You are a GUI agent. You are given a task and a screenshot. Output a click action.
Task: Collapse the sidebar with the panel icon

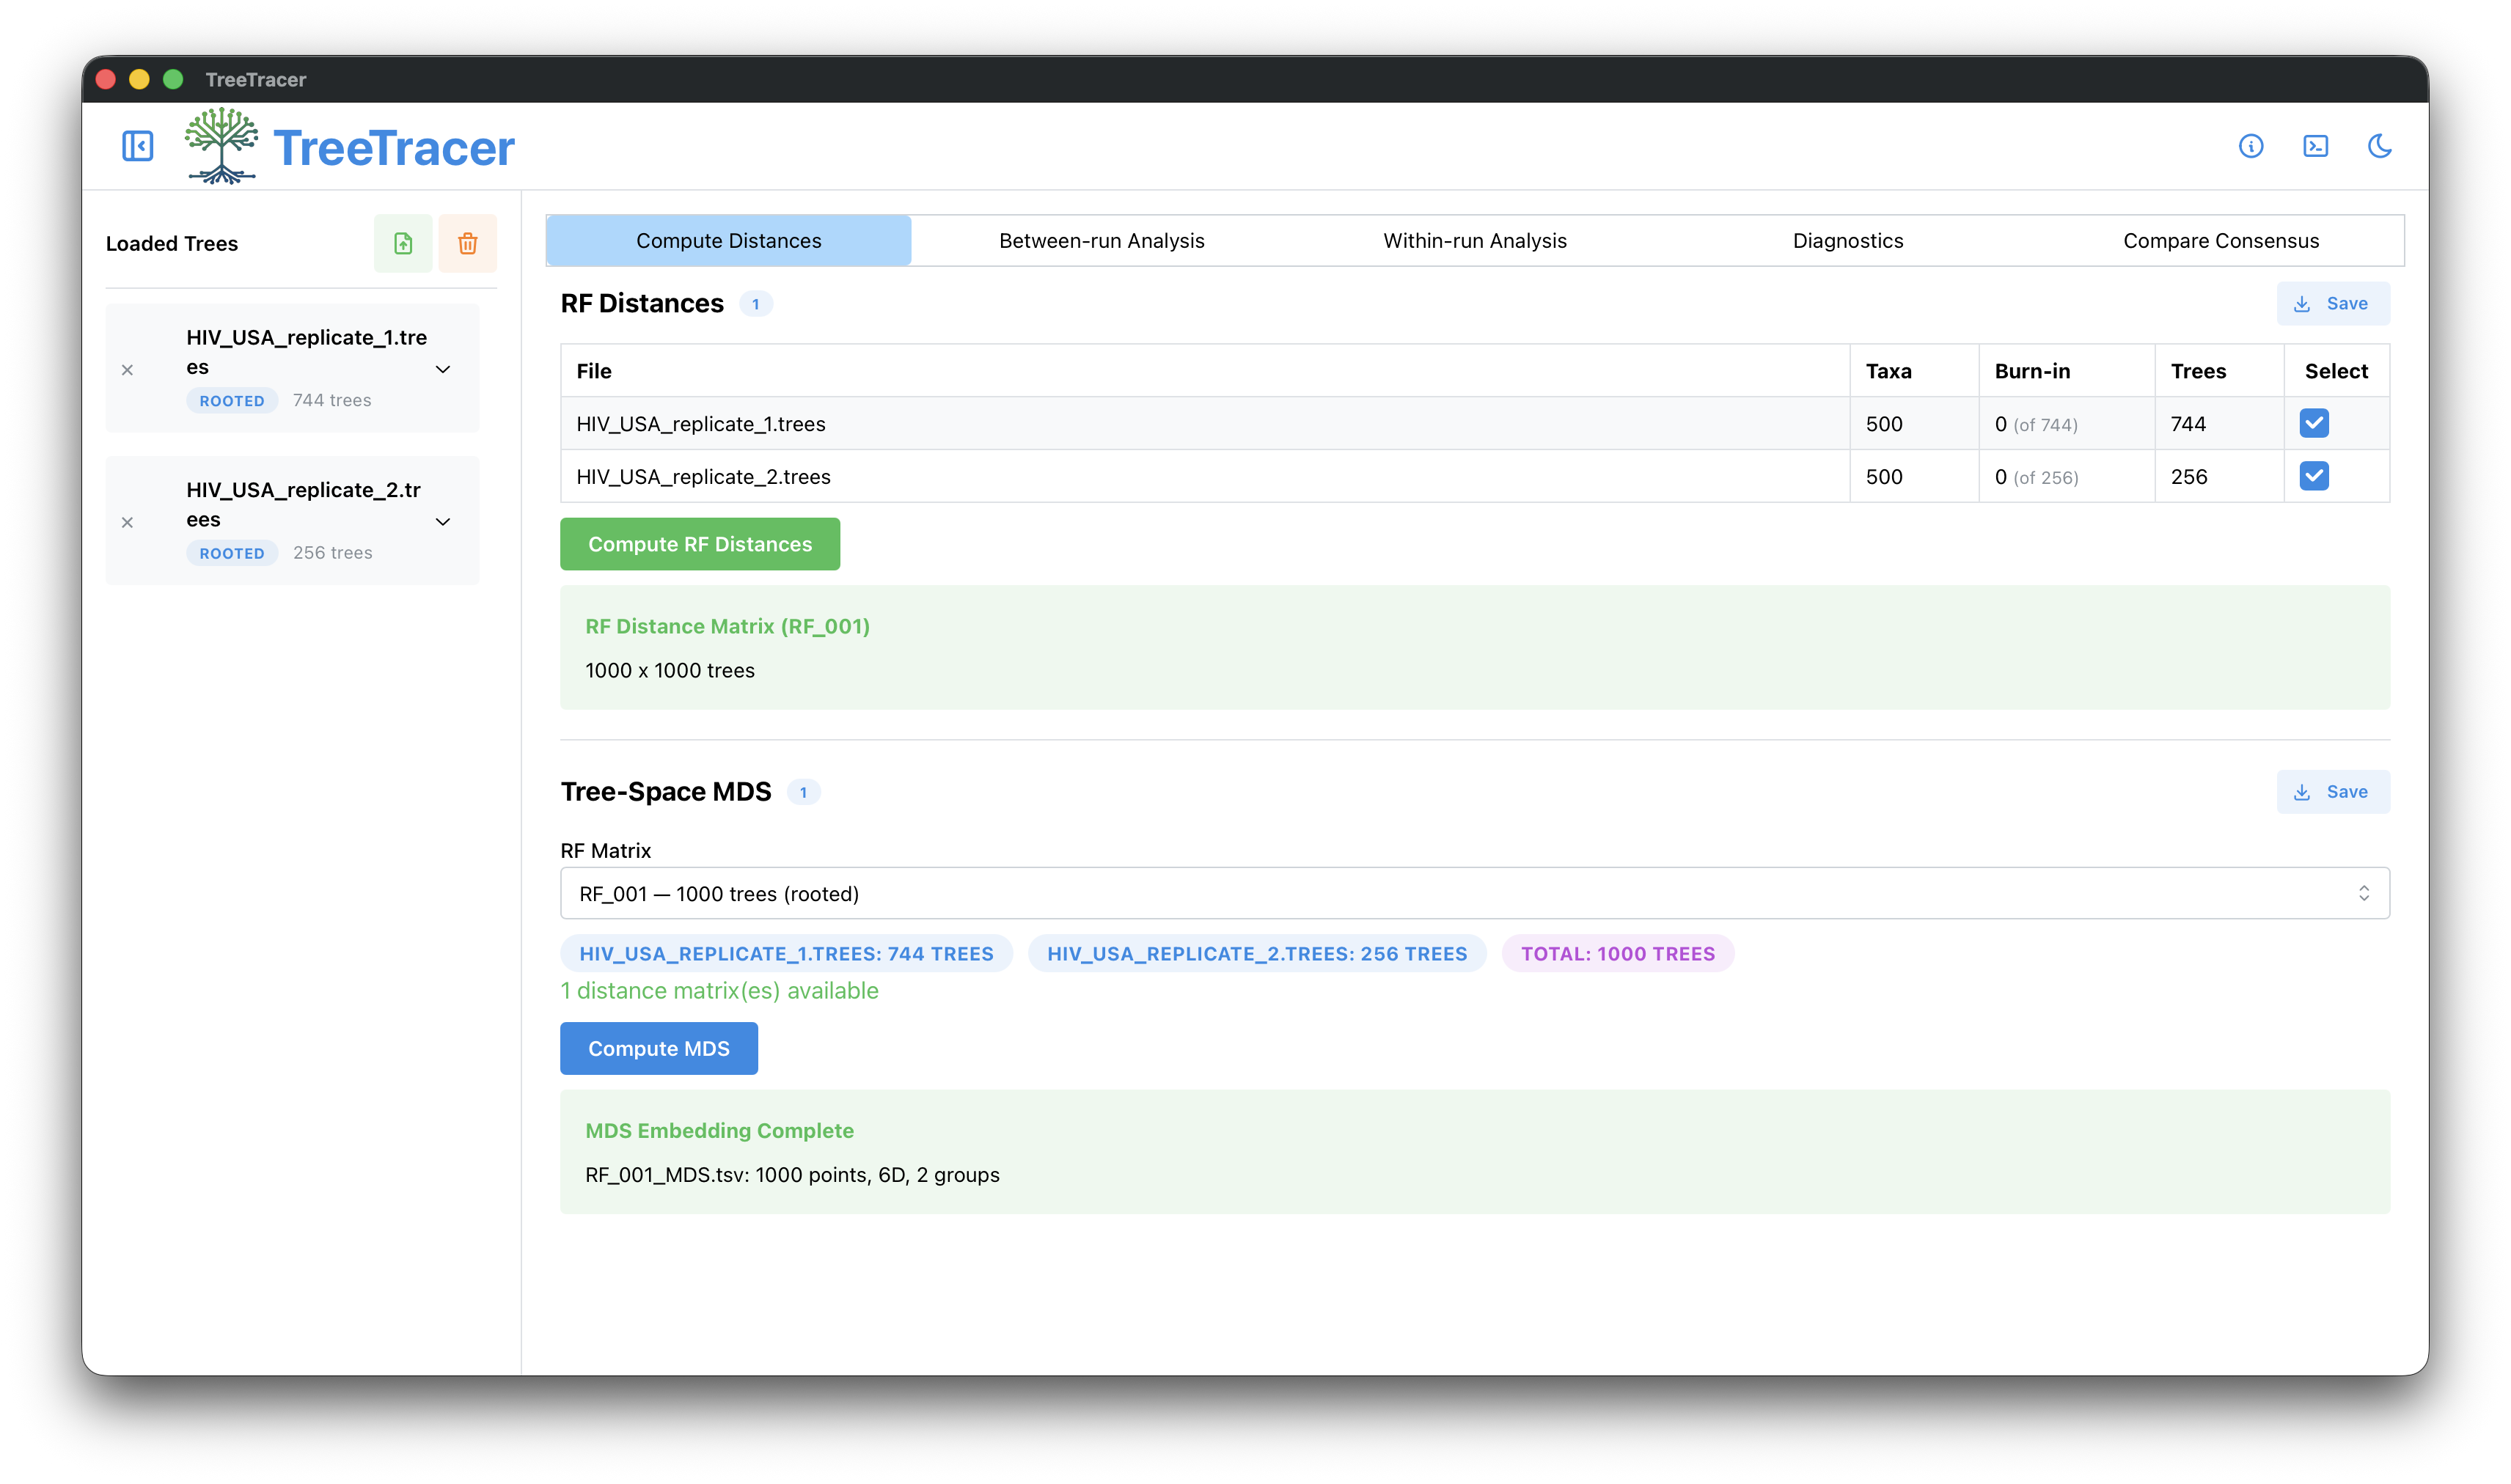click(x=138, y=146)
